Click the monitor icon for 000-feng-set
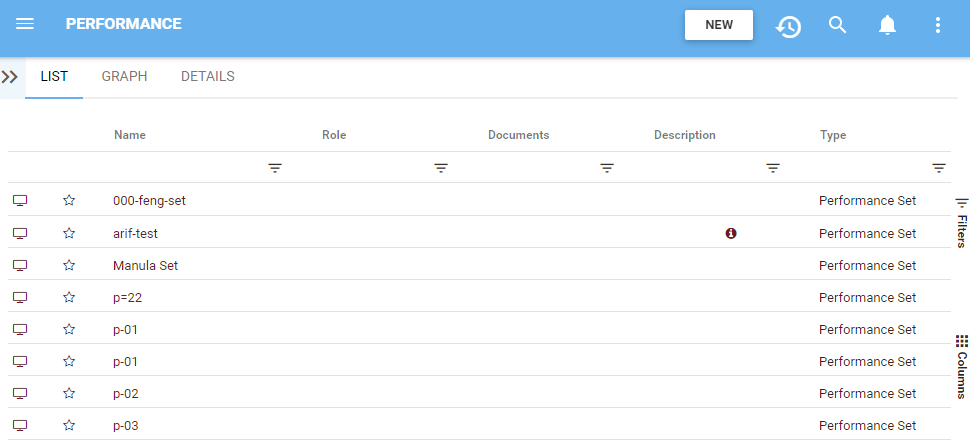 [20, 200]
